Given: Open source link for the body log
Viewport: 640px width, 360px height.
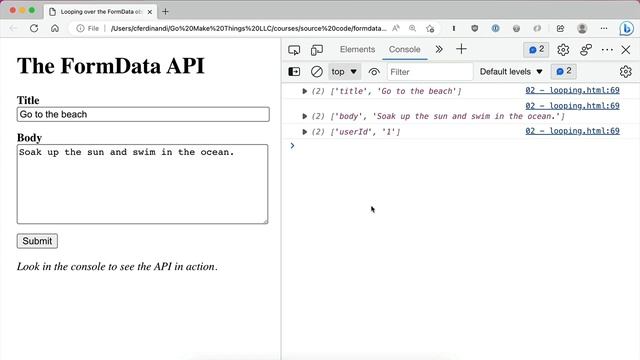Looking at the screenshot, I should coord(572,106).
